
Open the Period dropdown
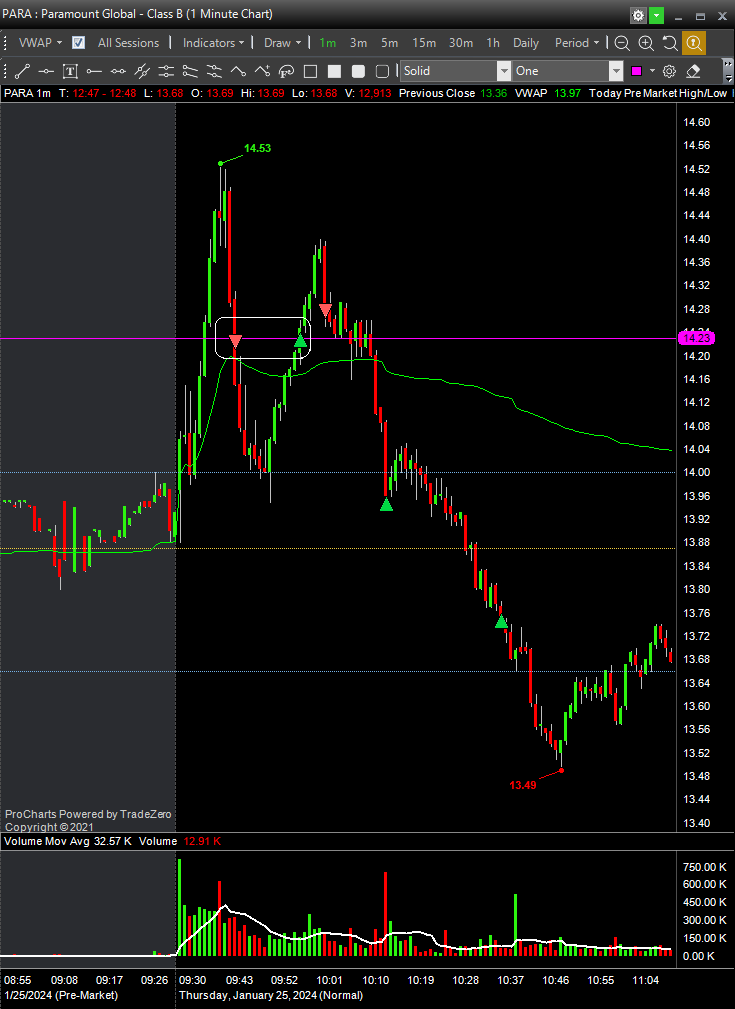[577, 43]
